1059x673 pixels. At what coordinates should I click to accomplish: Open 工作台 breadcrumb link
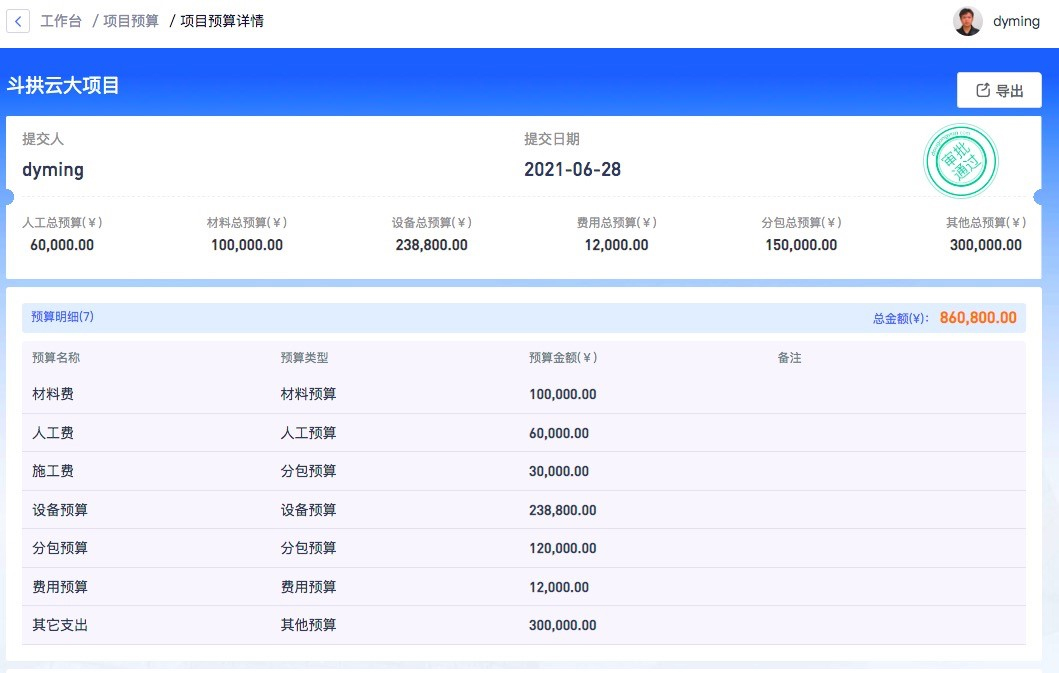[x=61, y=21]
